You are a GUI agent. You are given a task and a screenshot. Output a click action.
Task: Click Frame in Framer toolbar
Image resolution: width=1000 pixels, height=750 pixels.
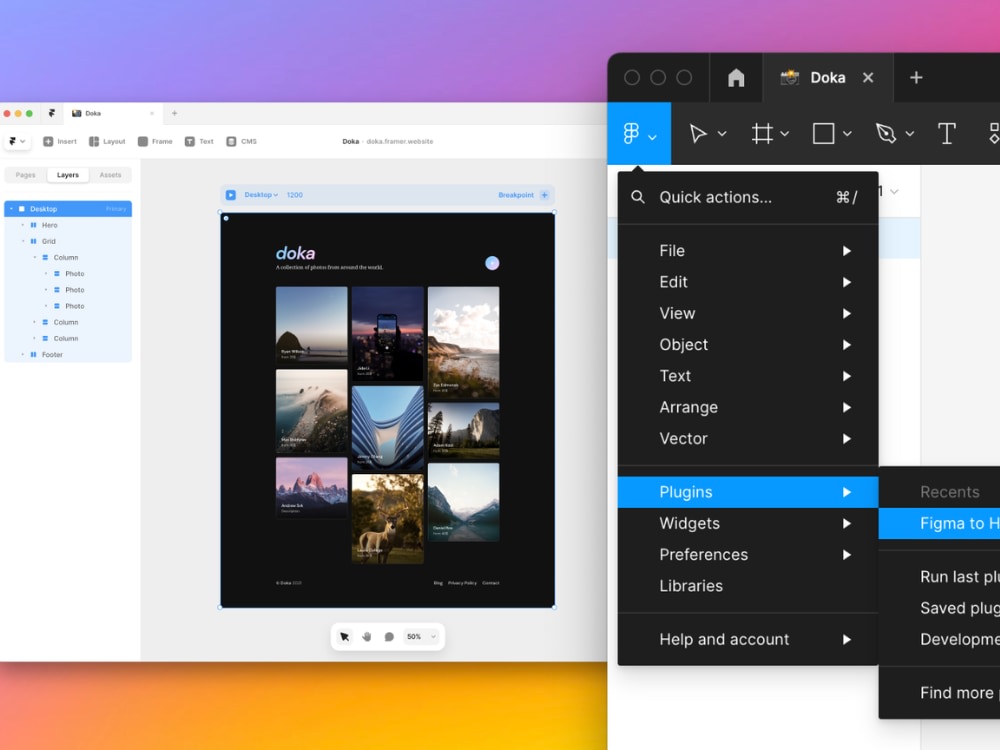[155, 142]
